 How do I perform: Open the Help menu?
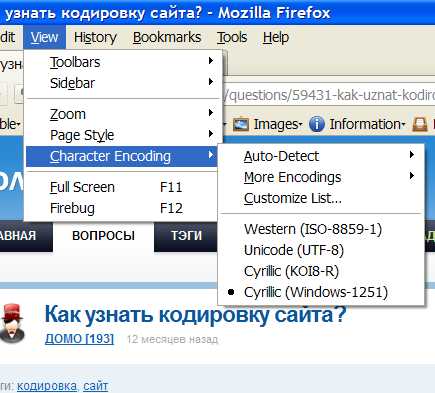276,37
